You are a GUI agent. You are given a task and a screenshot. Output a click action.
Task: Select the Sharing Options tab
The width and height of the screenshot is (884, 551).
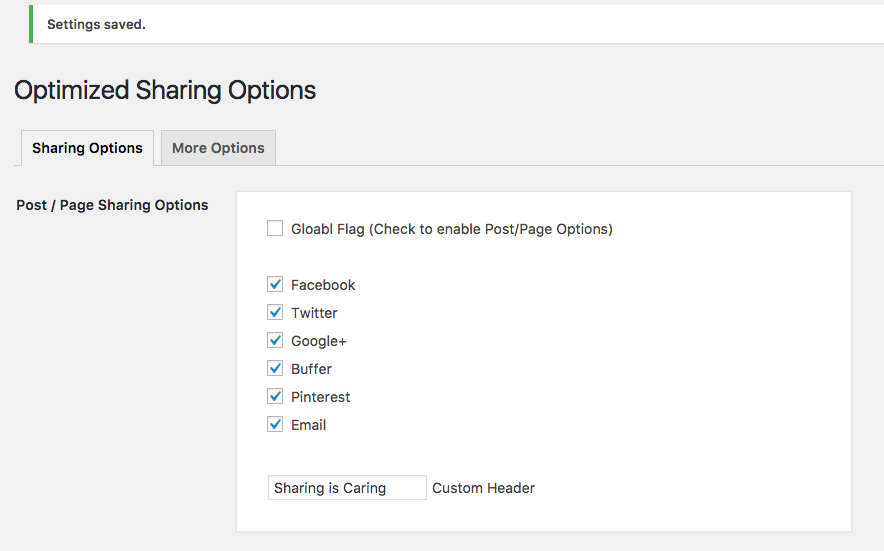[x=87, y=148]
